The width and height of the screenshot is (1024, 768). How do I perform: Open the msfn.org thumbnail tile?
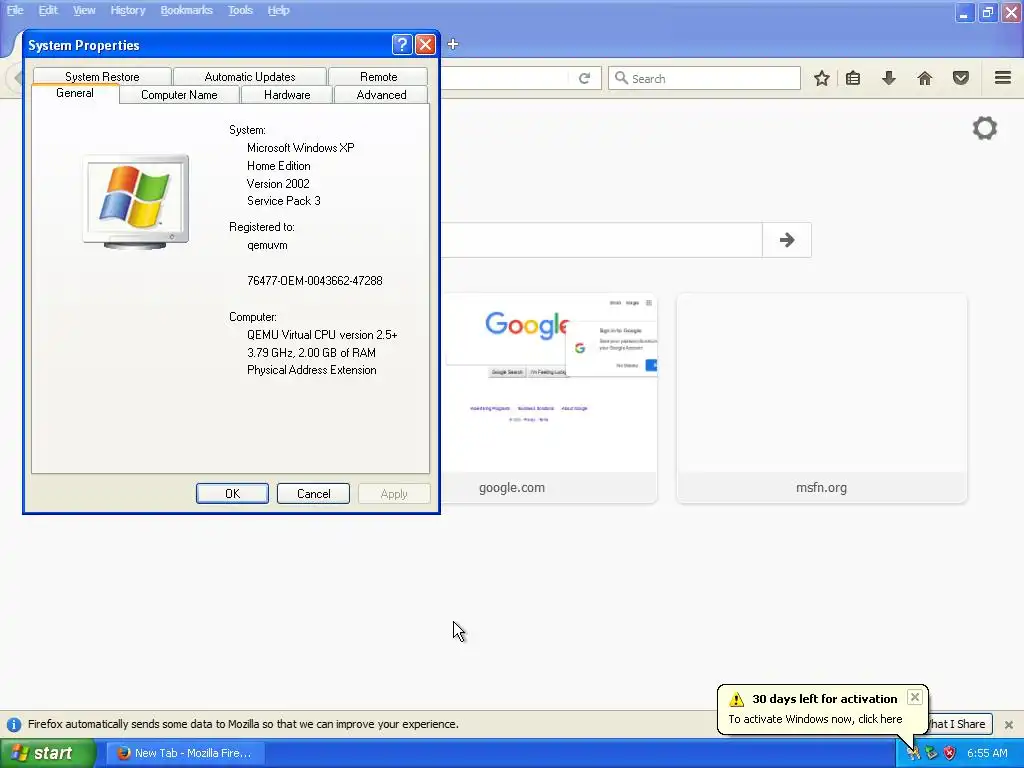coord(822,398)
